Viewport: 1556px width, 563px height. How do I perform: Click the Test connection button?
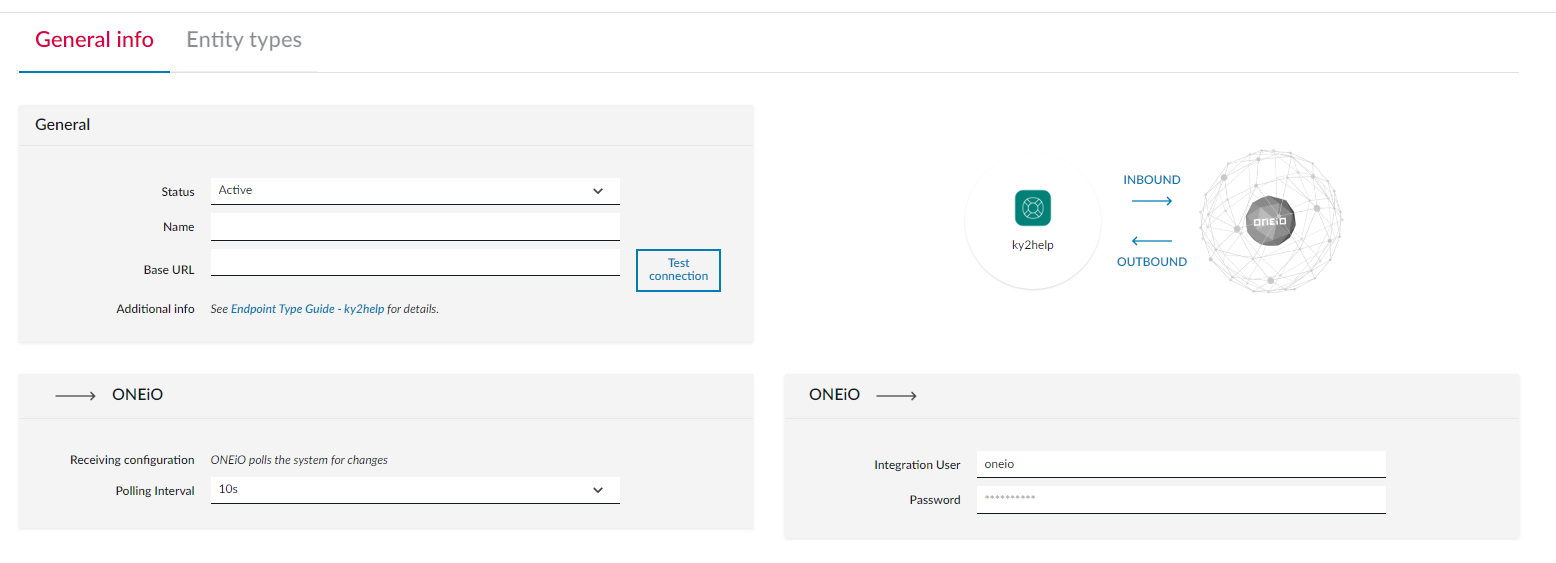pyautogui.click(x=678, y=270)
